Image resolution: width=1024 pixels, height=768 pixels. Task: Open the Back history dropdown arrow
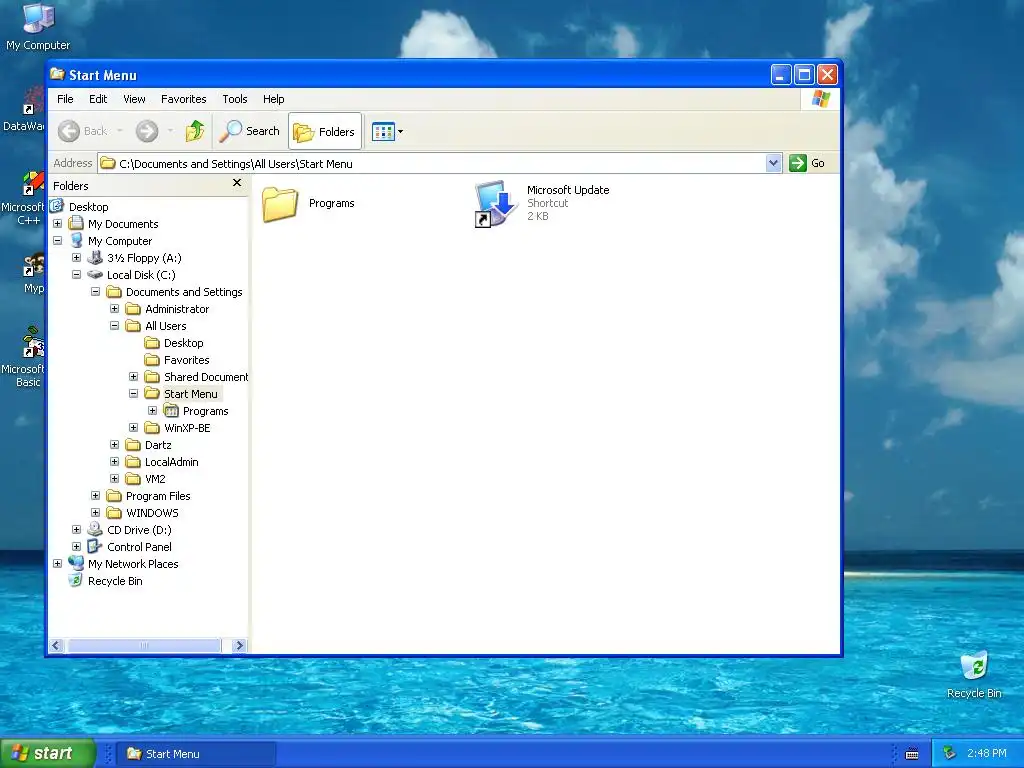[120, 131]
